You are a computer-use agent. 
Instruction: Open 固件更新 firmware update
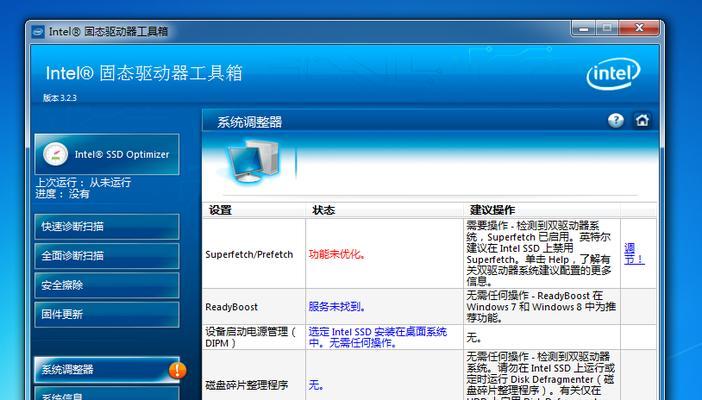click(x=107, y=314)
